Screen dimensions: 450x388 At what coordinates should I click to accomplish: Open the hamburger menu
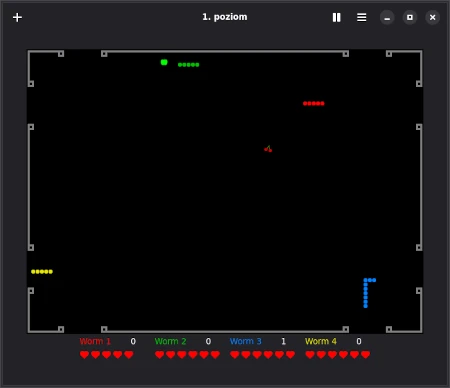point(362,17)
